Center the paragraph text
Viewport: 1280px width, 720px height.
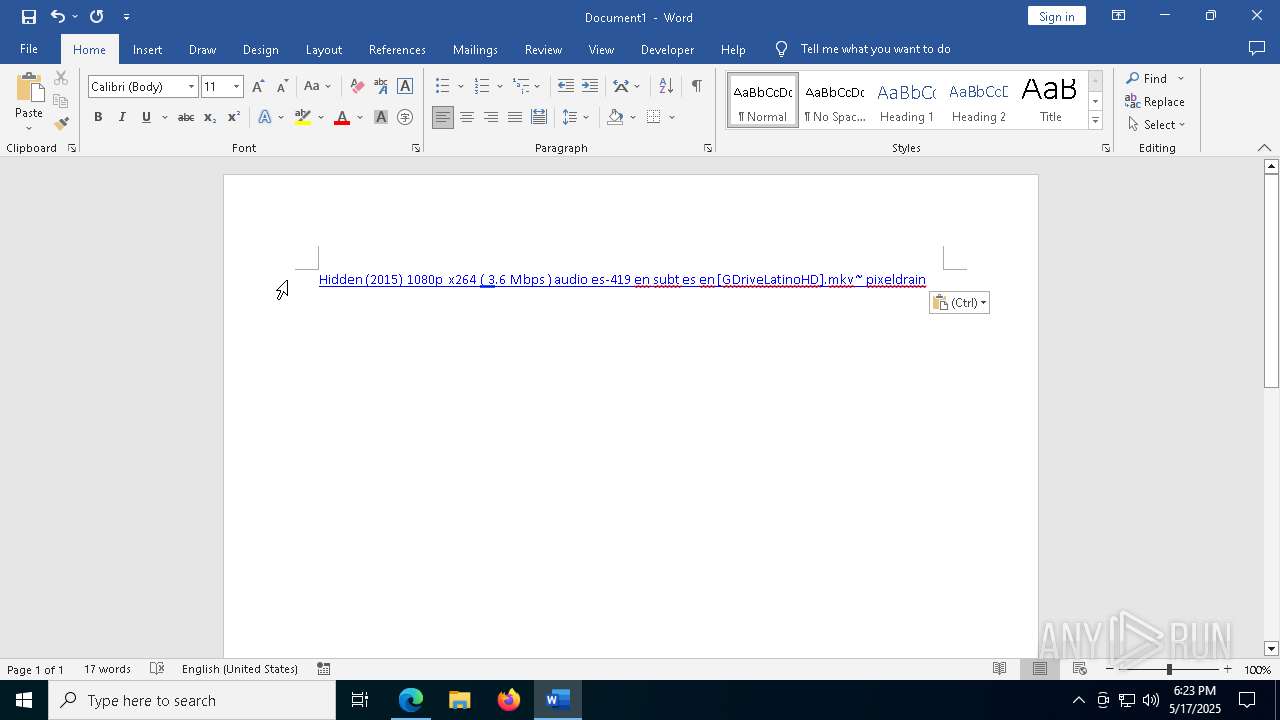(x=467, y=118)
